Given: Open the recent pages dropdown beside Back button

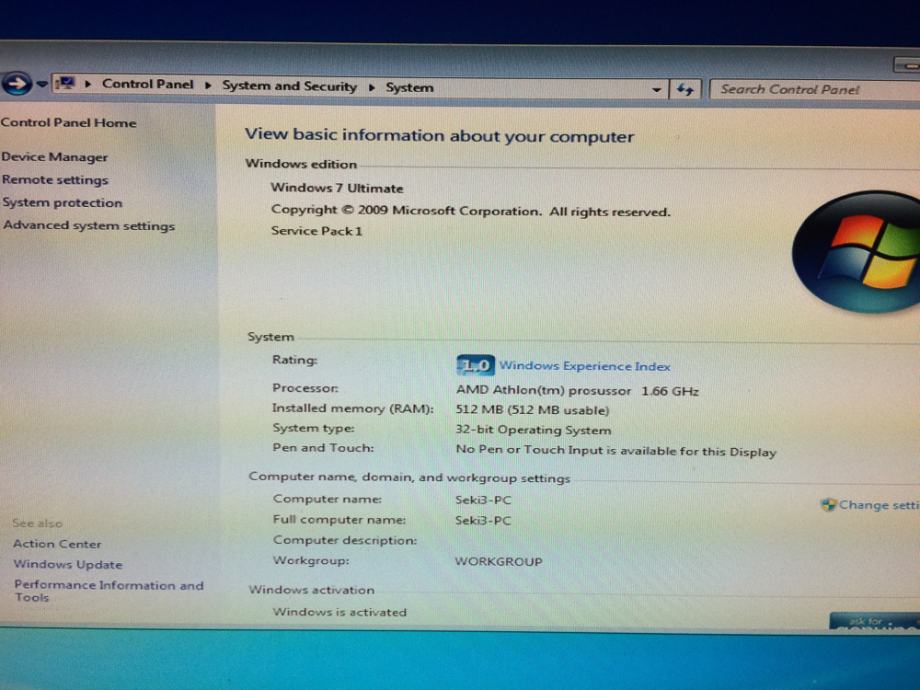Looking at the screenshot, I should point(42,84).
